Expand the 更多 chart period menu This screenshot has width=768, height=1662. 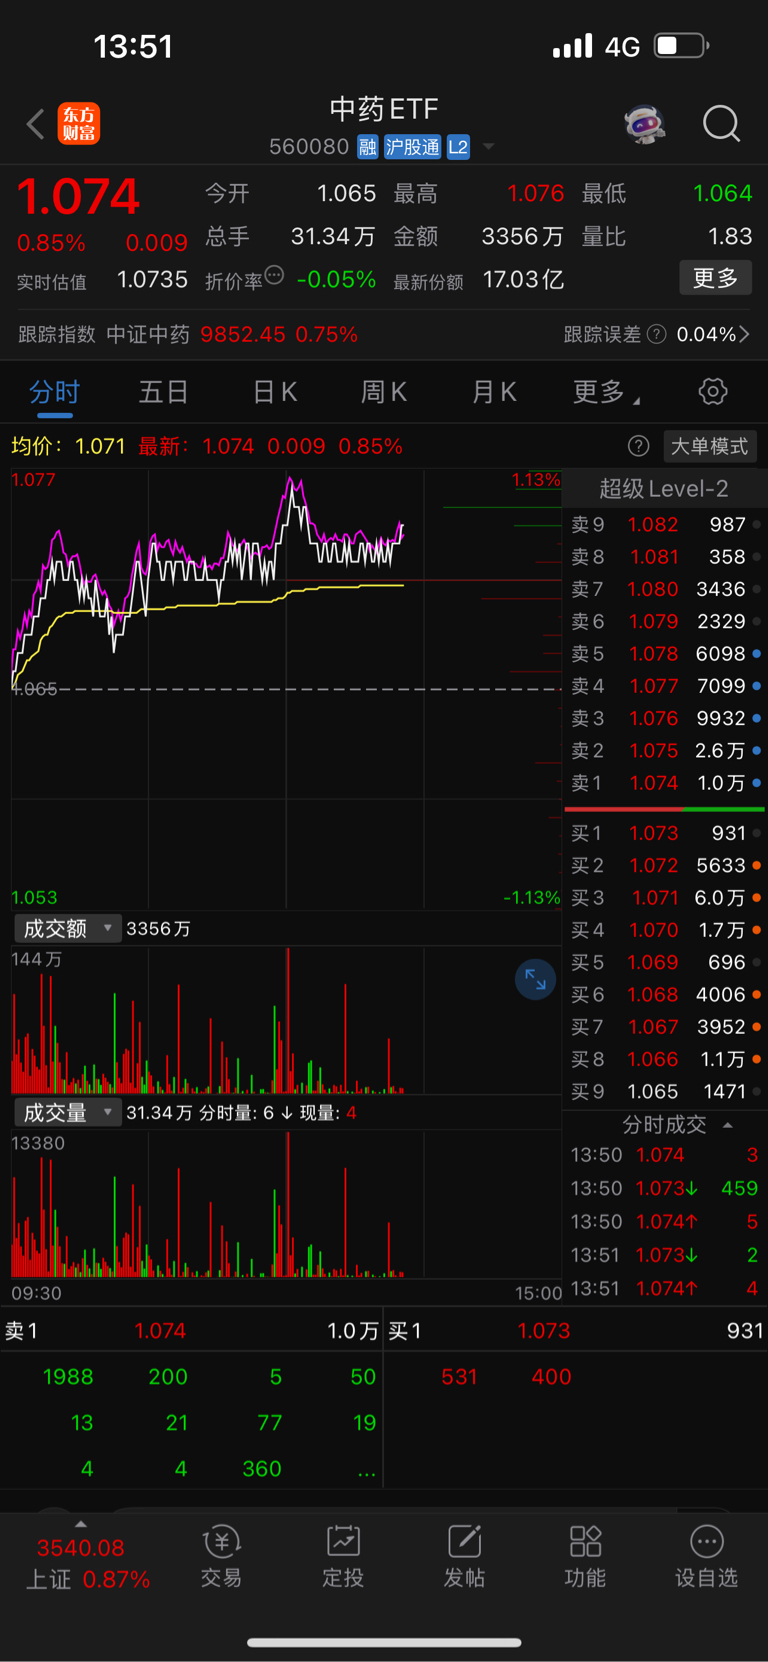point(606,392)
